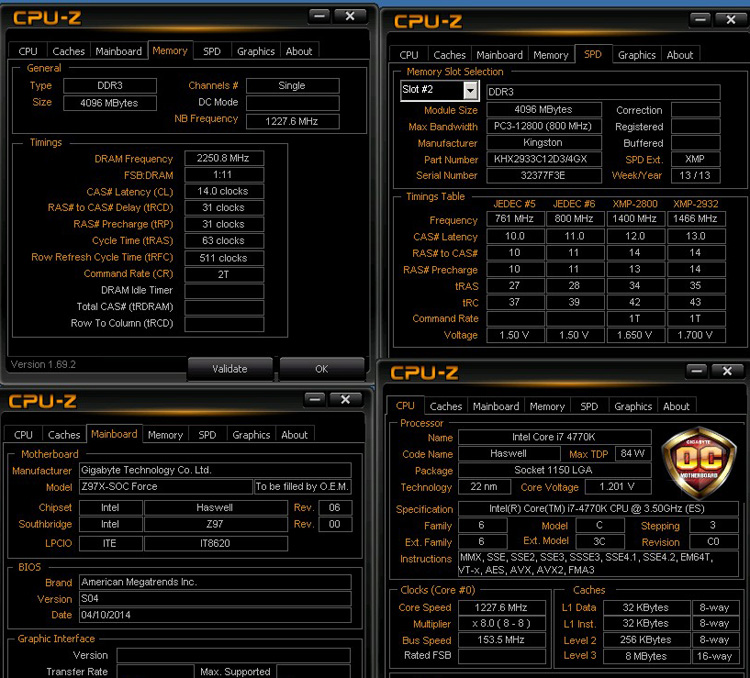
Task: Close the Mainboard CPU-Z window
Action: (345, 400)
